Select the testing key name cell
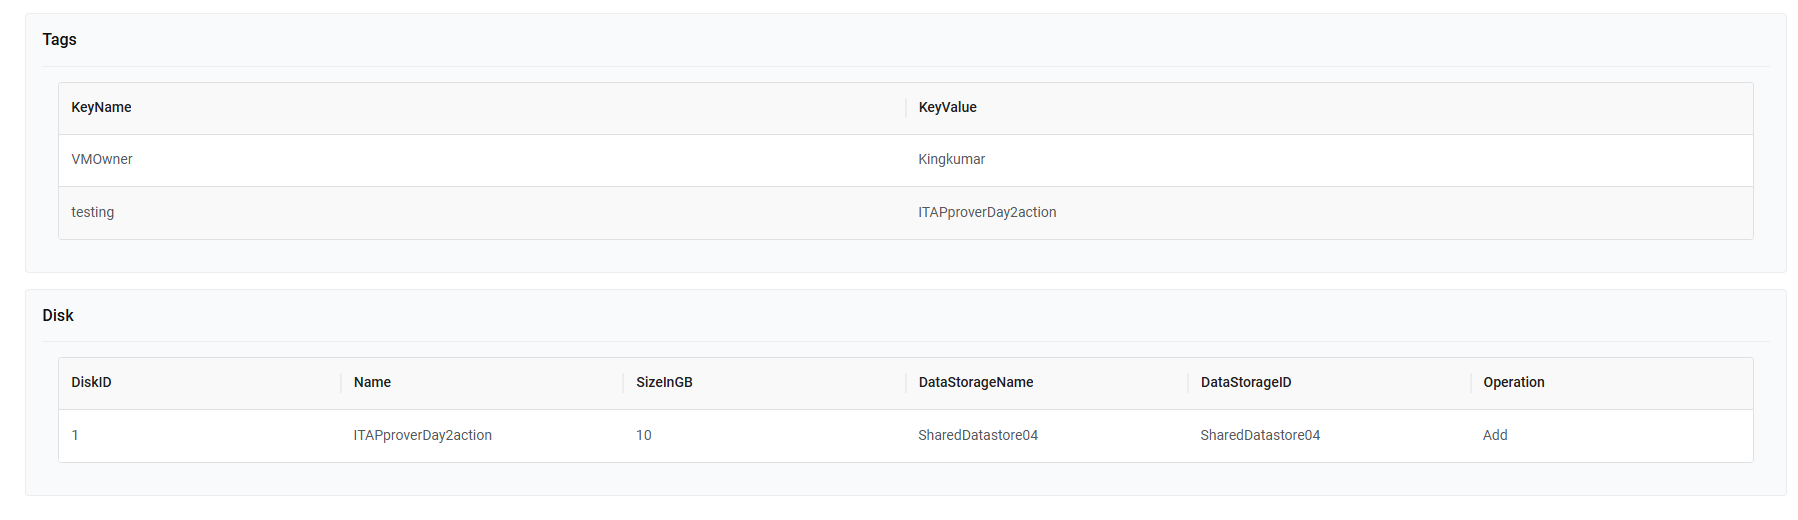The image size is (1798, 520). (x=93, y=213)
